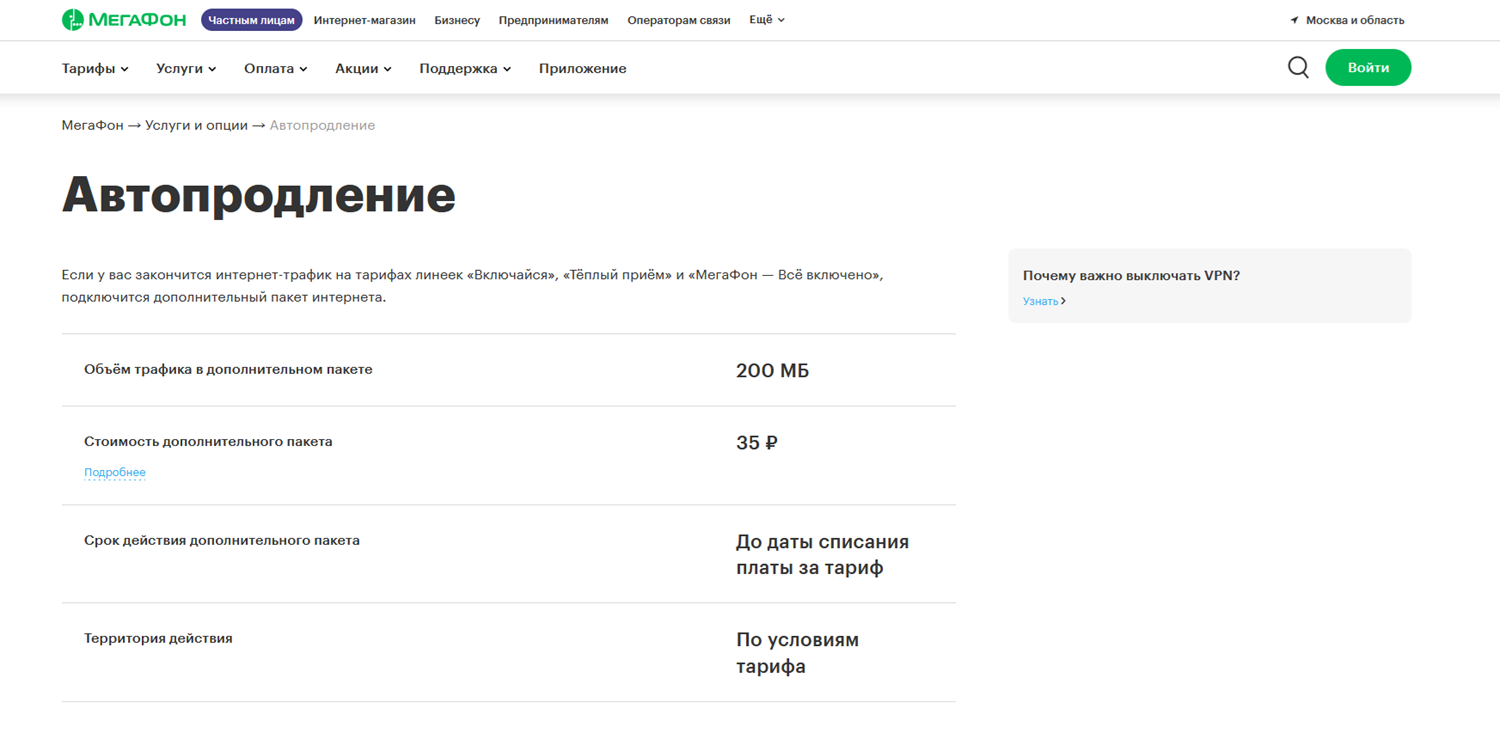Expand the Поддержка dropdown menu
1500x733 pixels.
click(x=465, y=69)
